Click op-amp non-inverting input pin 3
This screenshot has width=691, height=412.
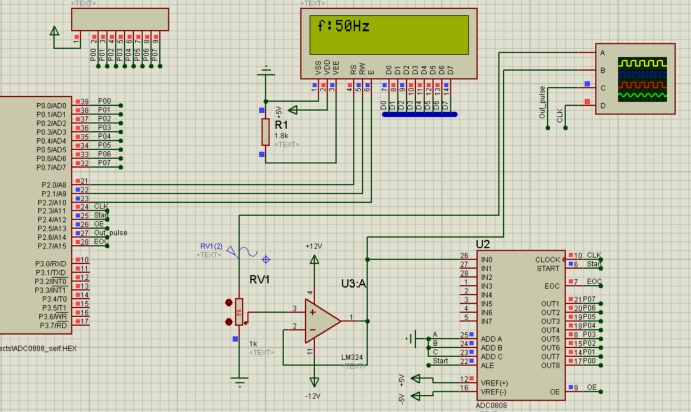(294, 308)
